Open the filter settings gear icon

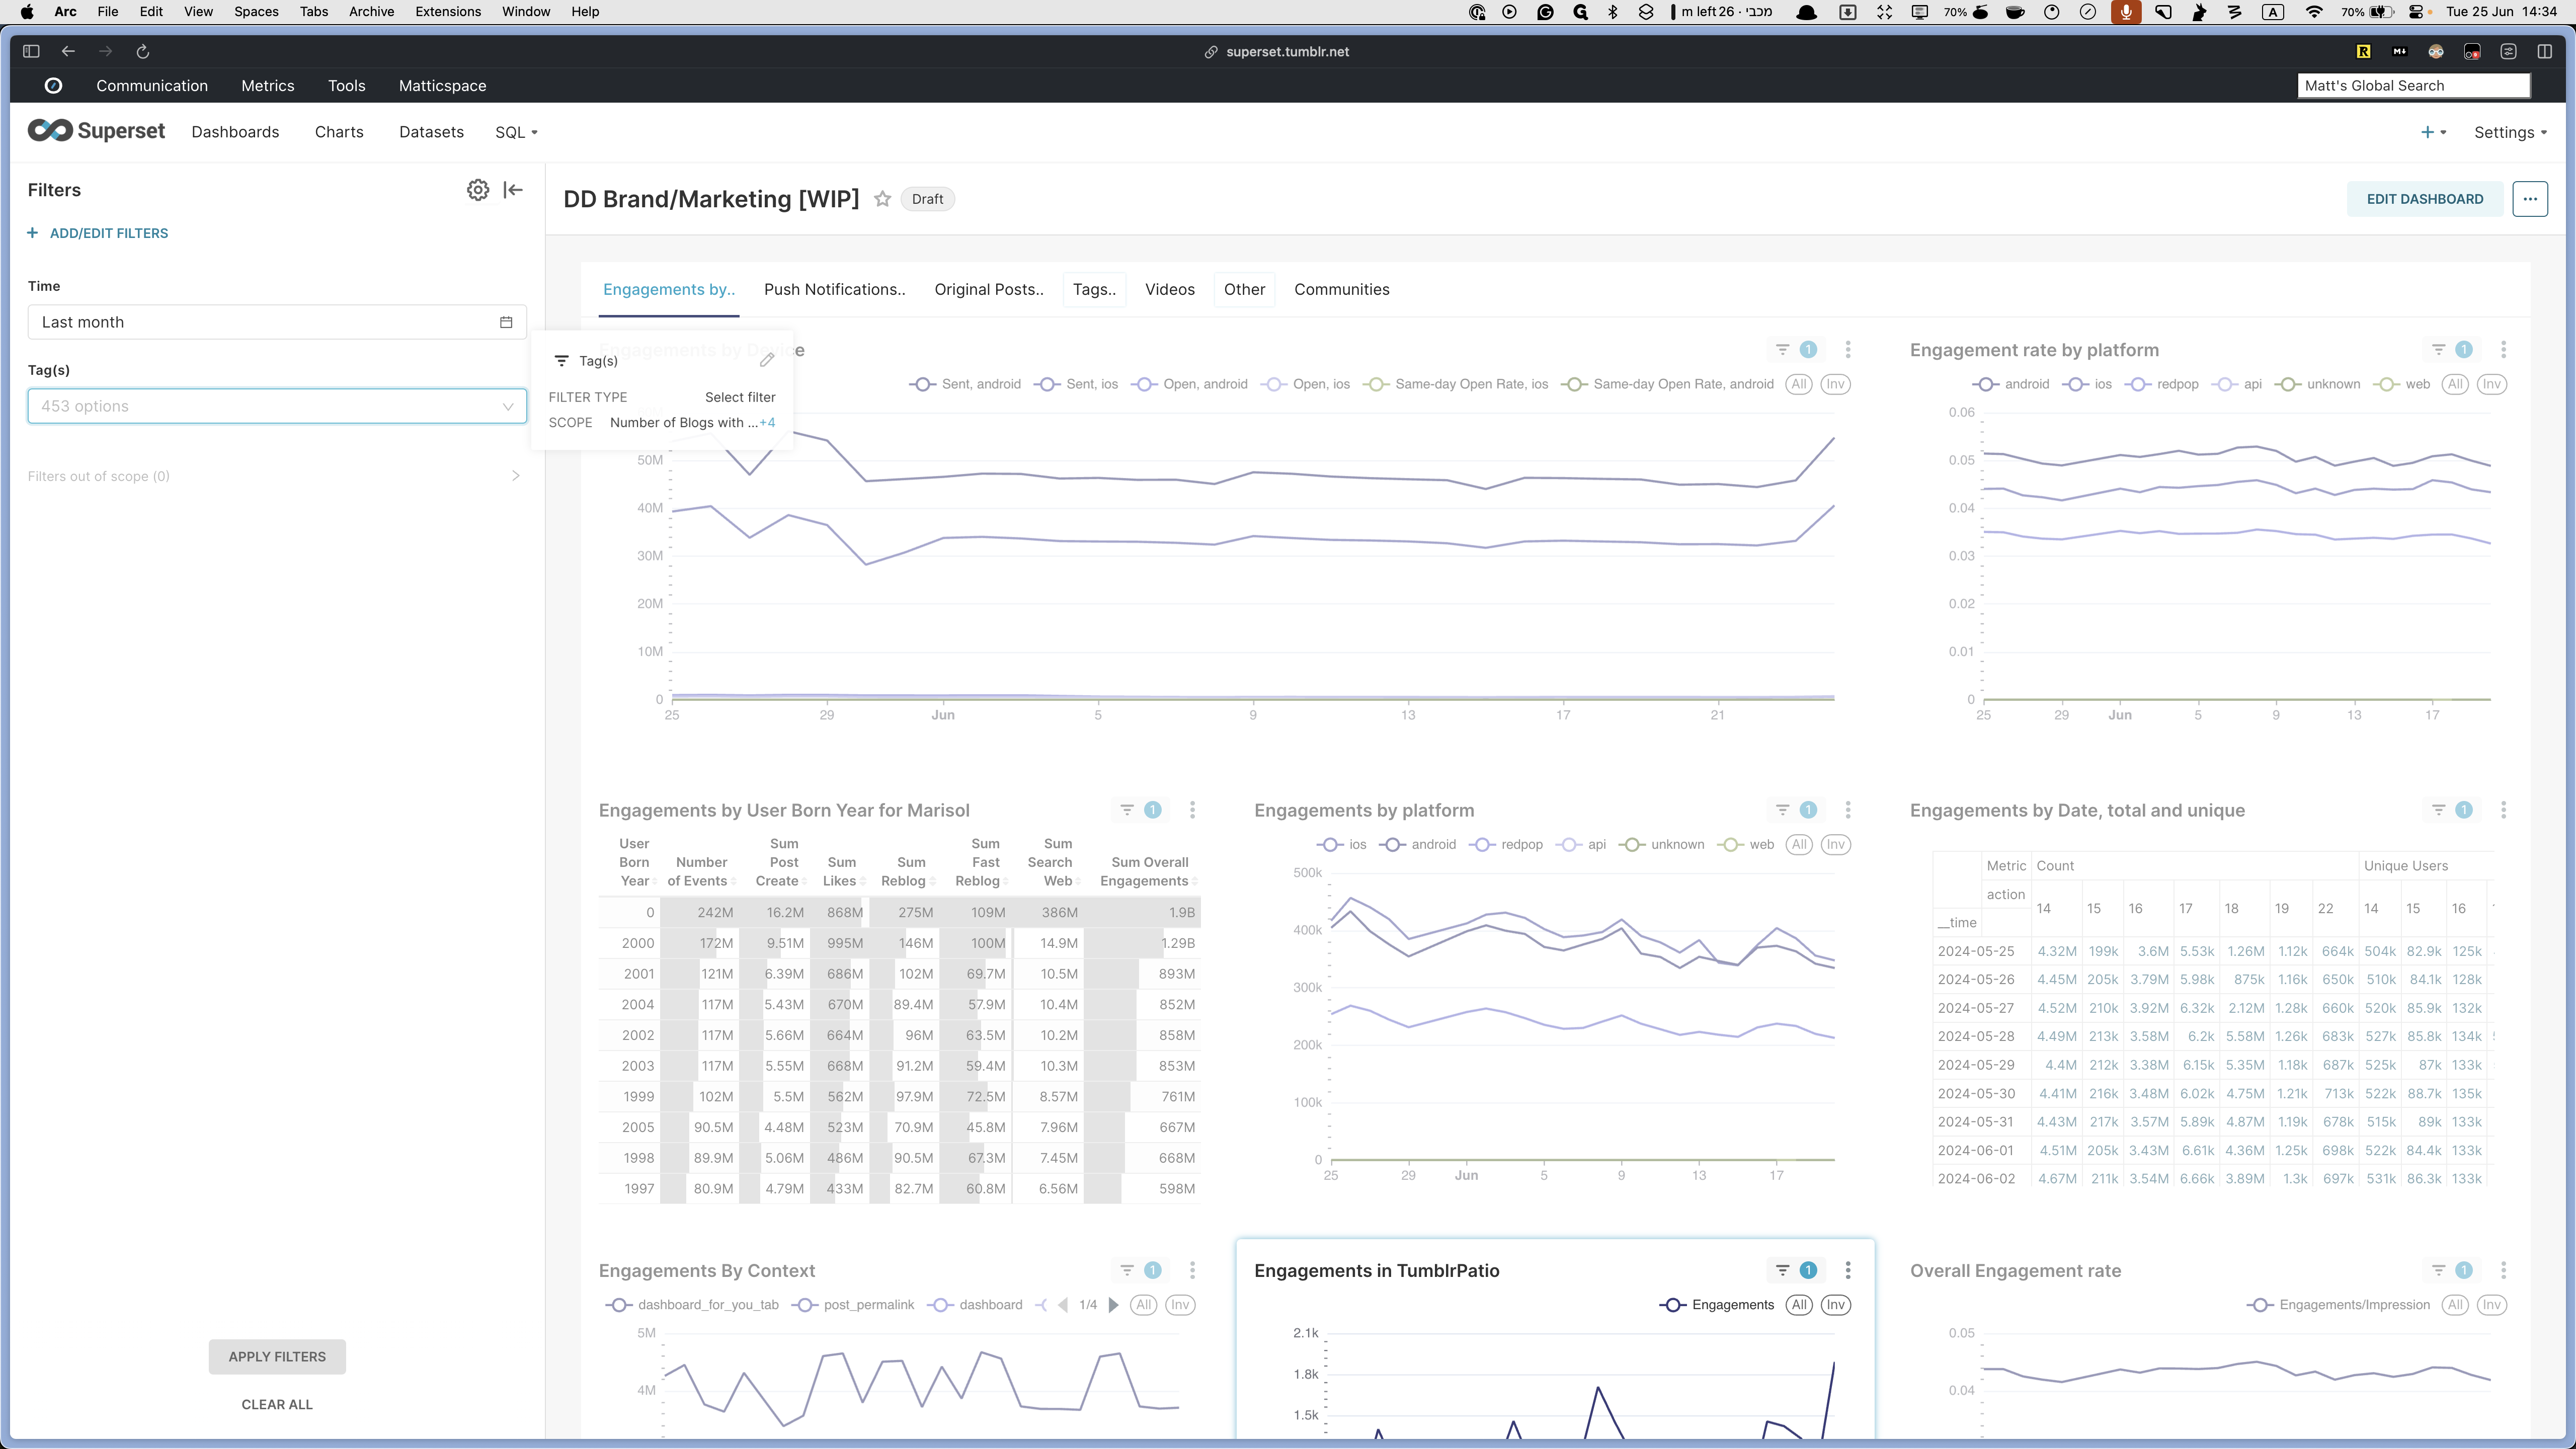tap(478, 190)
